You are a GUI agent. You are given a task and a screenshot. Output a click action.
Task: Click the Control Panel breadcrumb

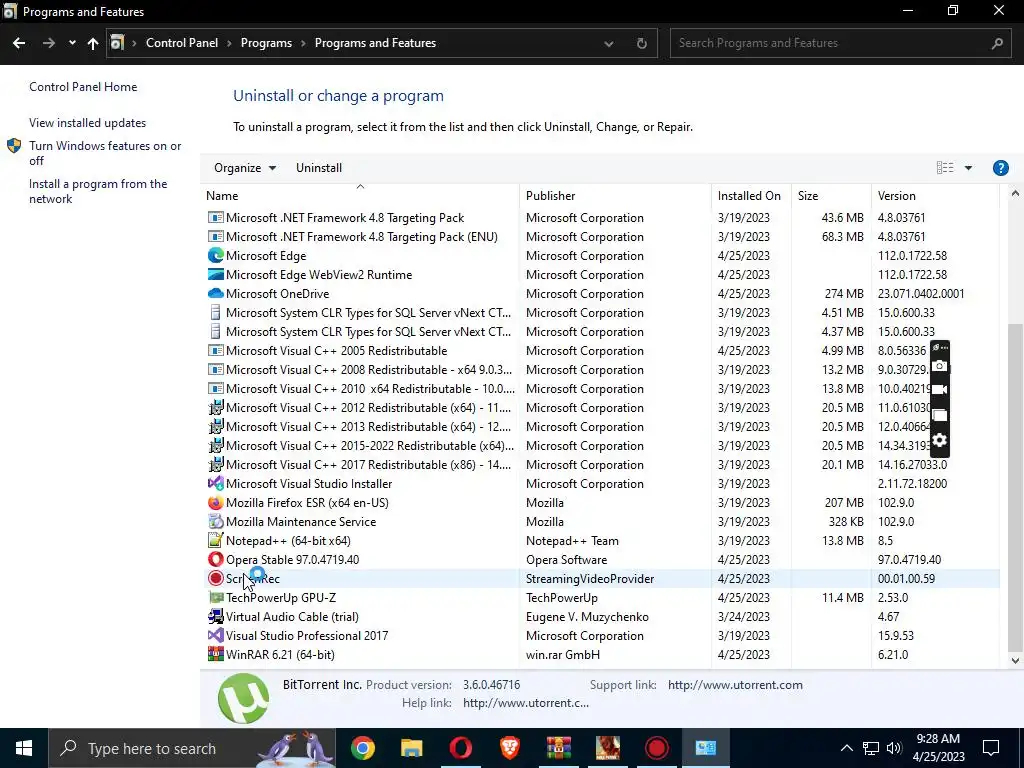click(x=182, y=43)
